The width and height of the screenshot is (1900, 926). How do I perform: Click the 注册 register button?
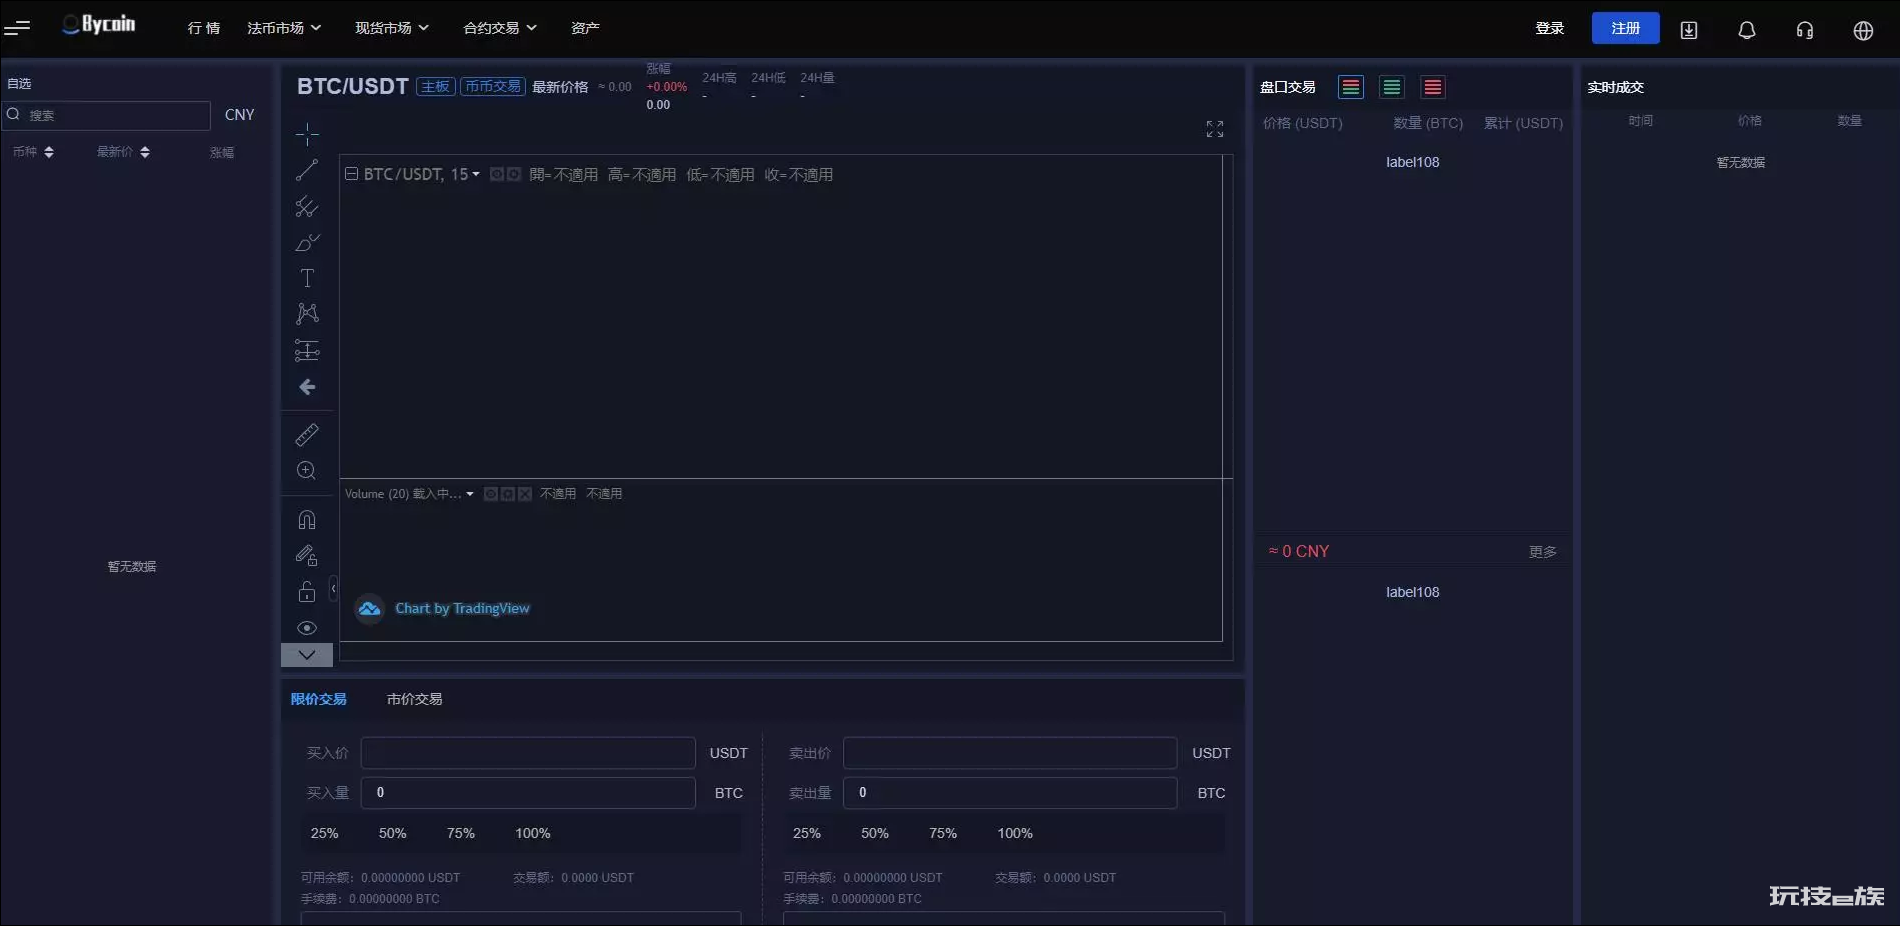pyautogui.click(x=1626, y=28)
